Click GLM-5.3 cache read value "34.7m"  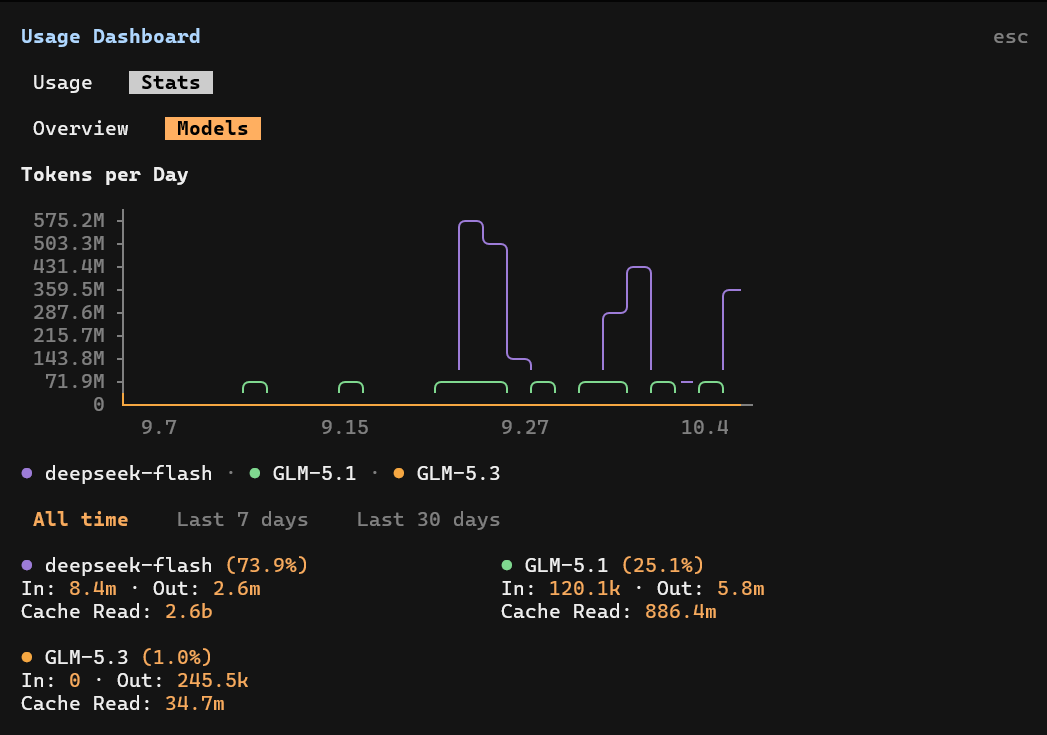195,704
